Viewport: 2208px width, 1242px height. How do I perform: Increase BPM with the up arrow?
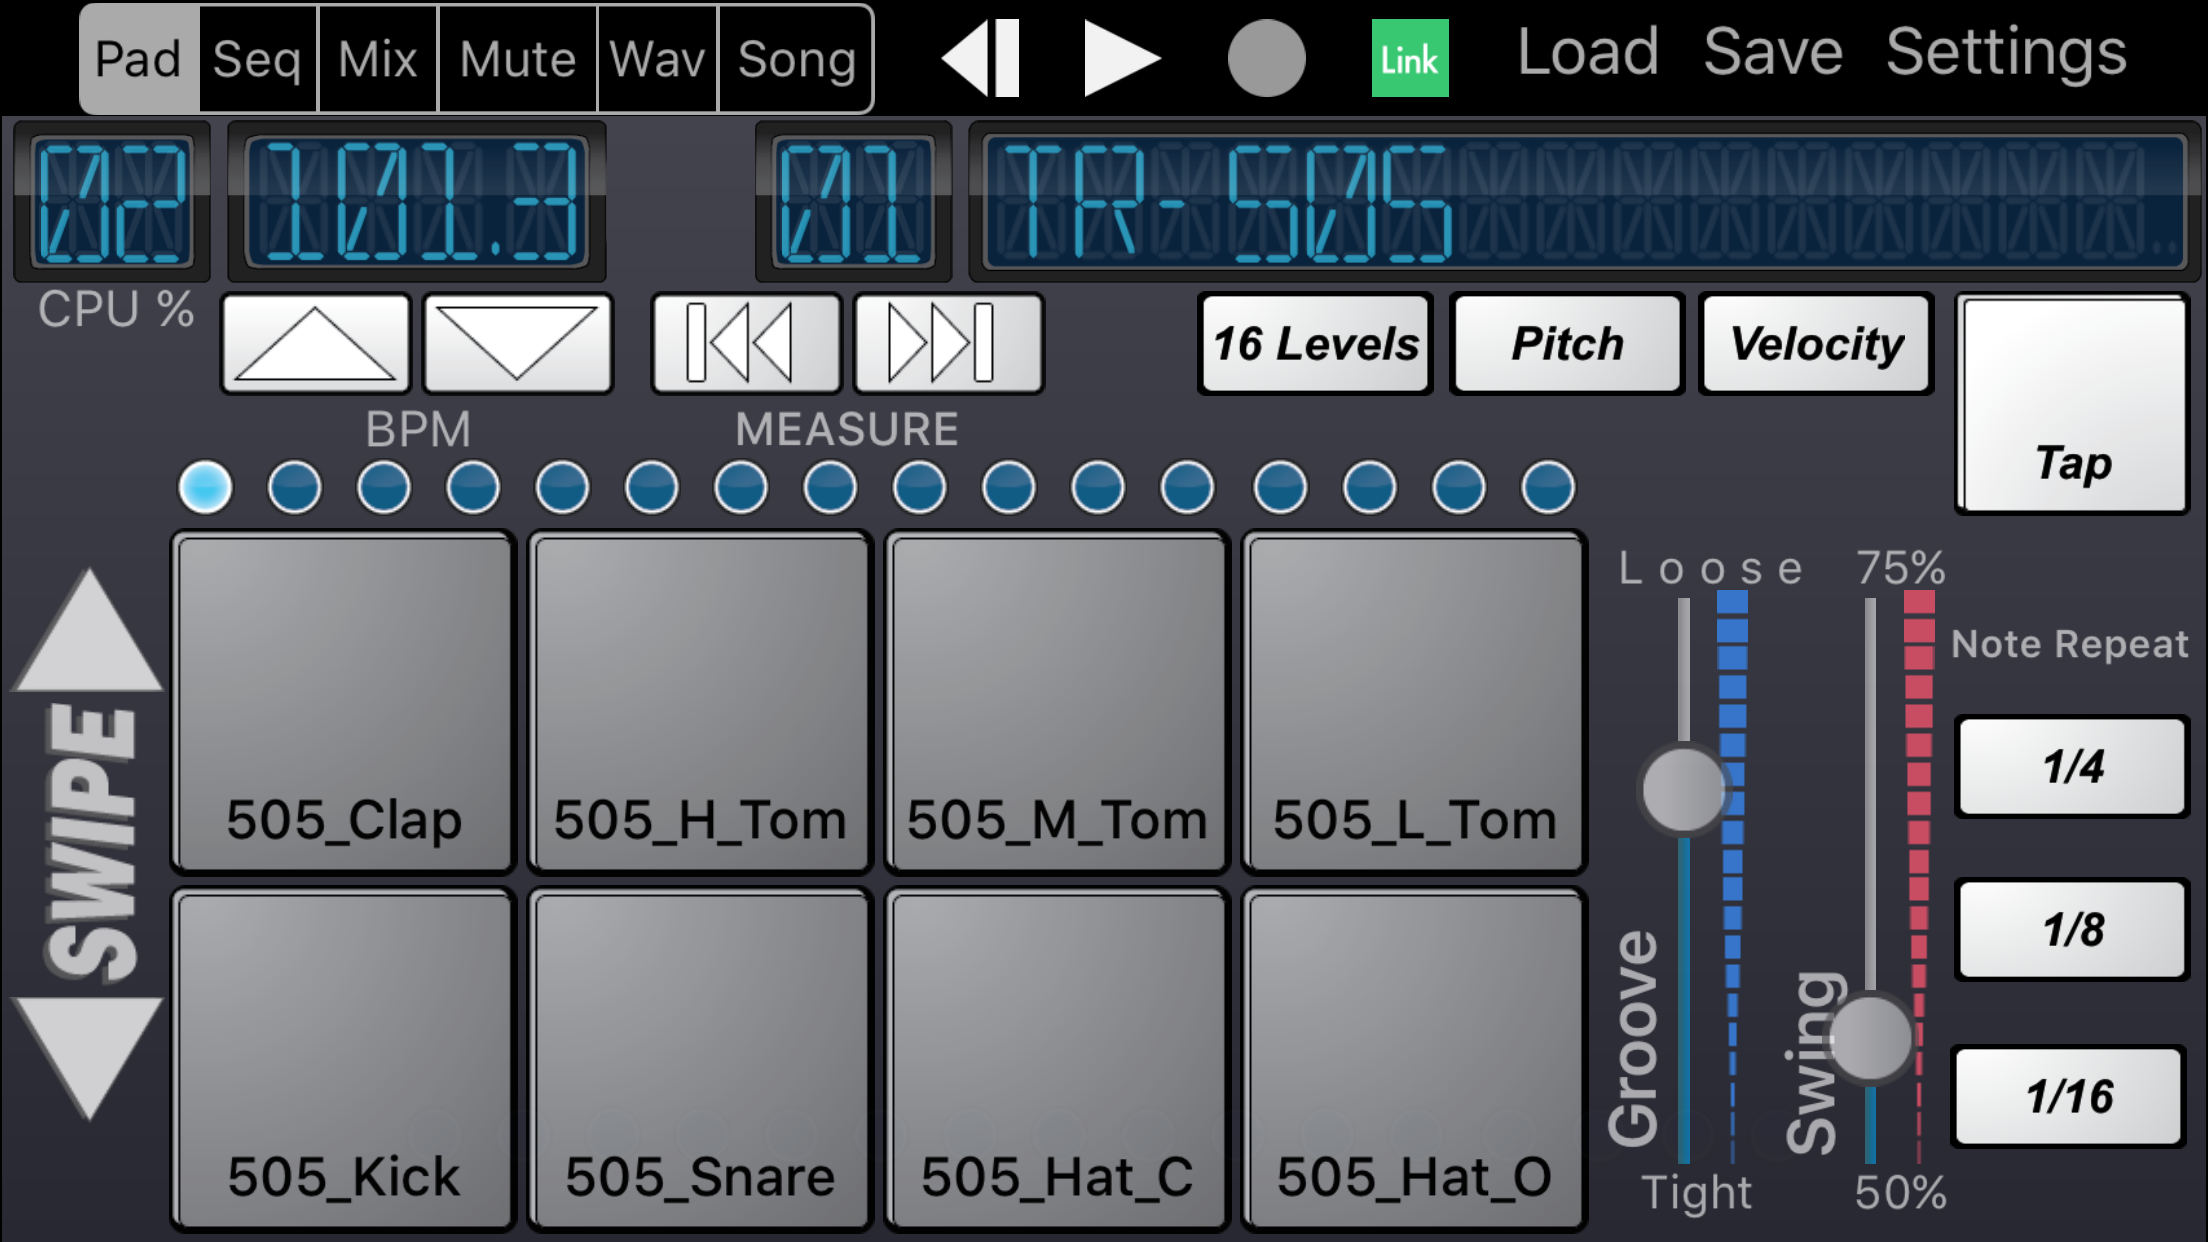[315, 343]
